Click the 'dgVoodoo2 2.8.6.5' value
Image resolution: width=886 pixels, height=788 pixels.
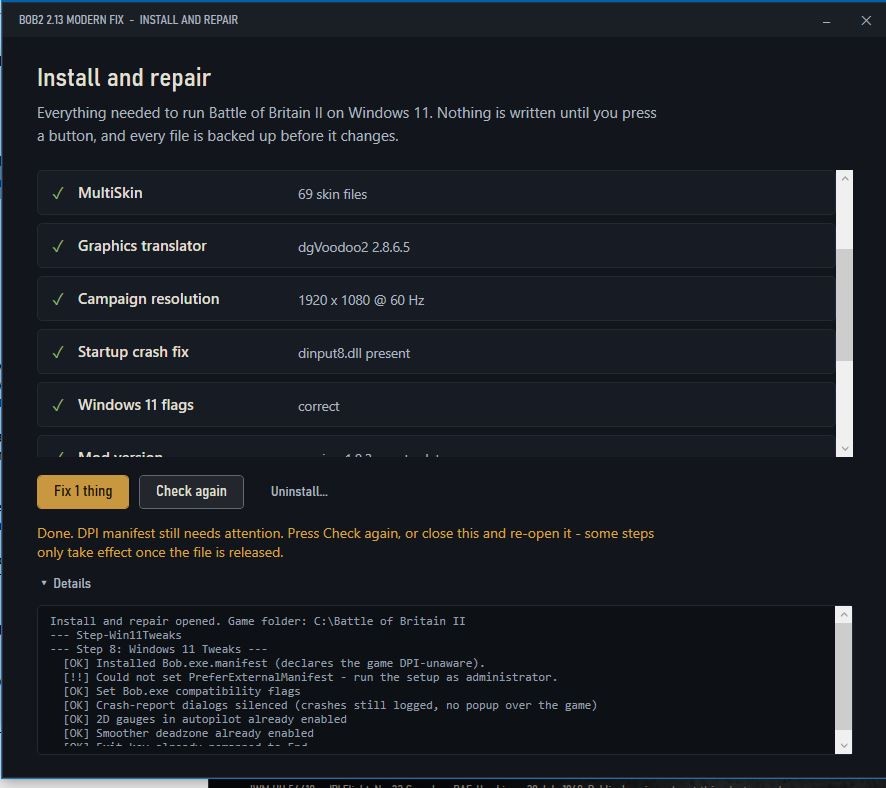point(354,247)
